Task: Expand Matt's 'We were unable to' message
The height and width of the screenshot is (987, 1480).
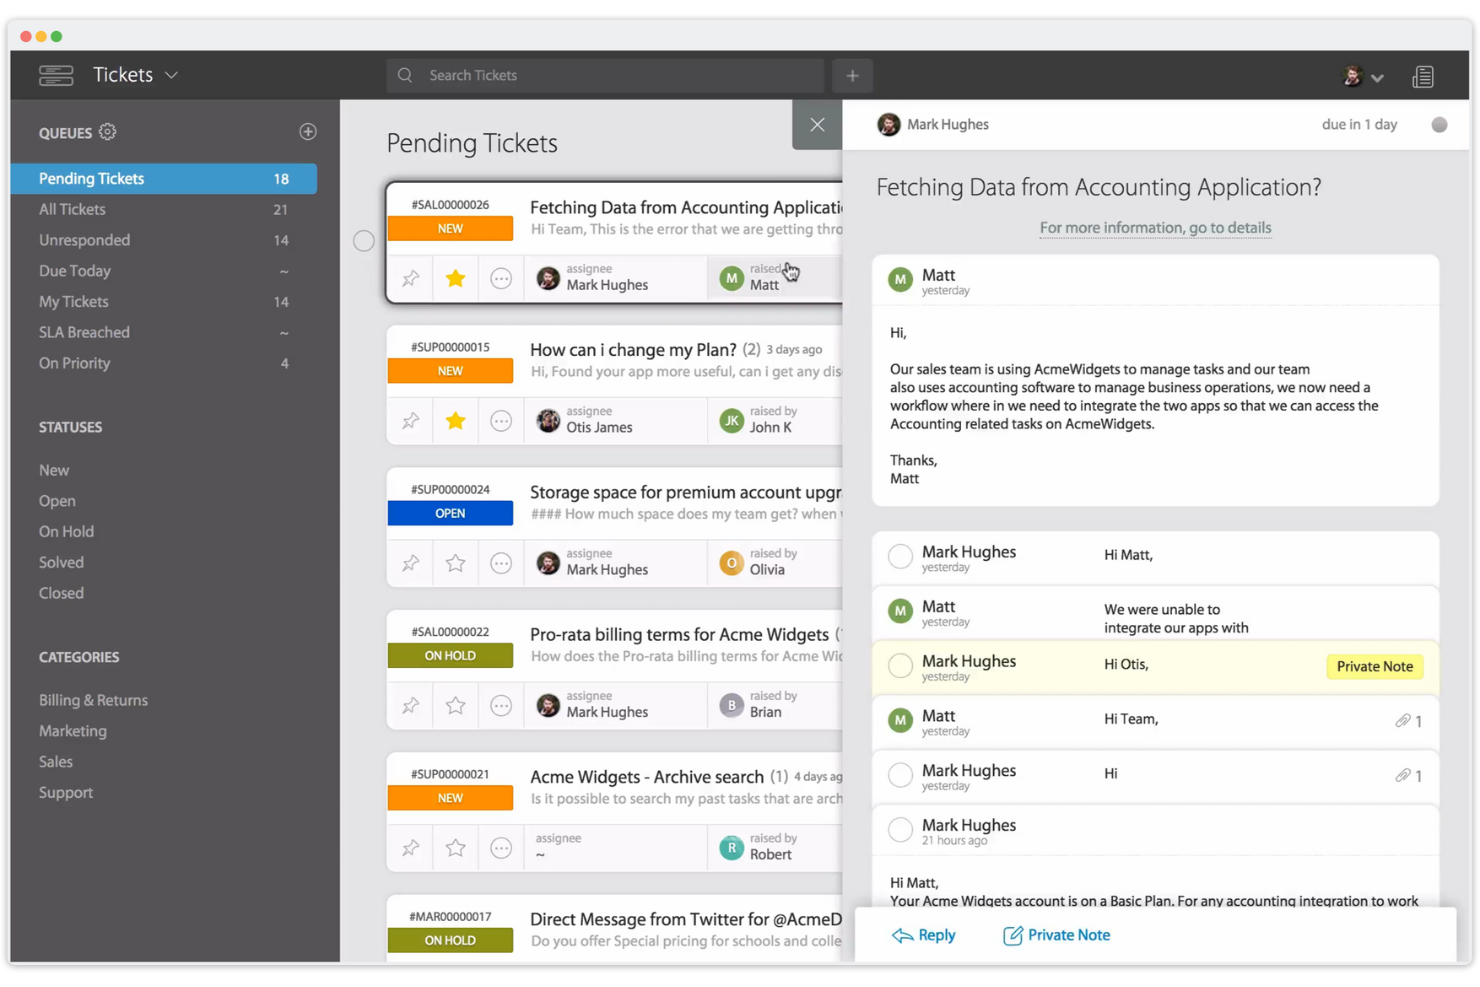Action: point(1175,618)
